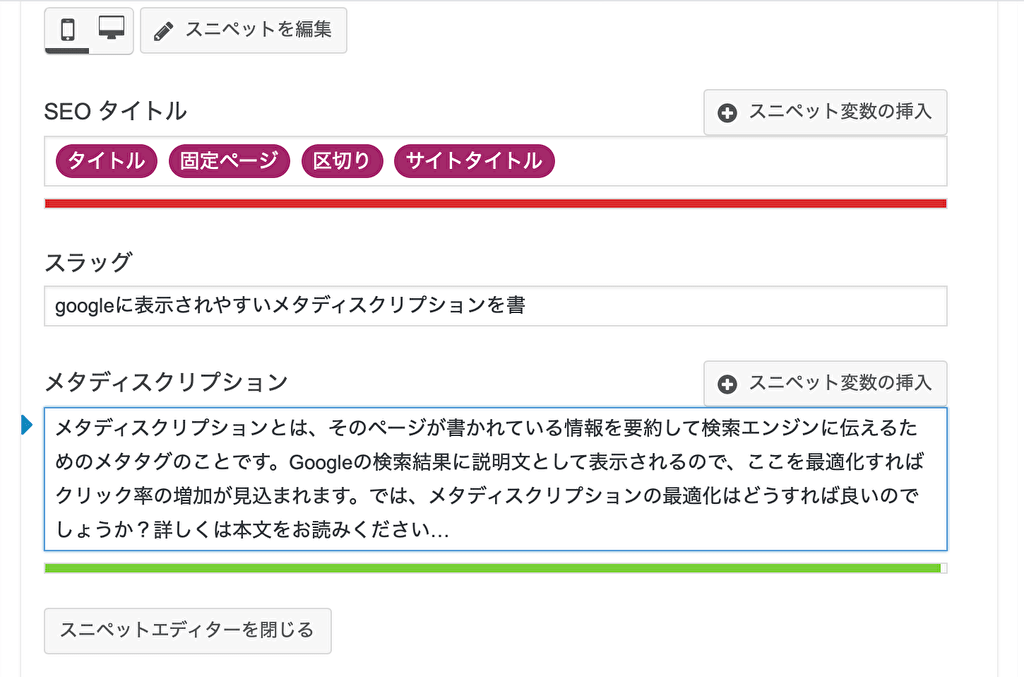This screenshot has width=1024, height=677.
Task: Toggle preview between mobile and desktop
Action: pyautogui.click(x=88, y=30)
